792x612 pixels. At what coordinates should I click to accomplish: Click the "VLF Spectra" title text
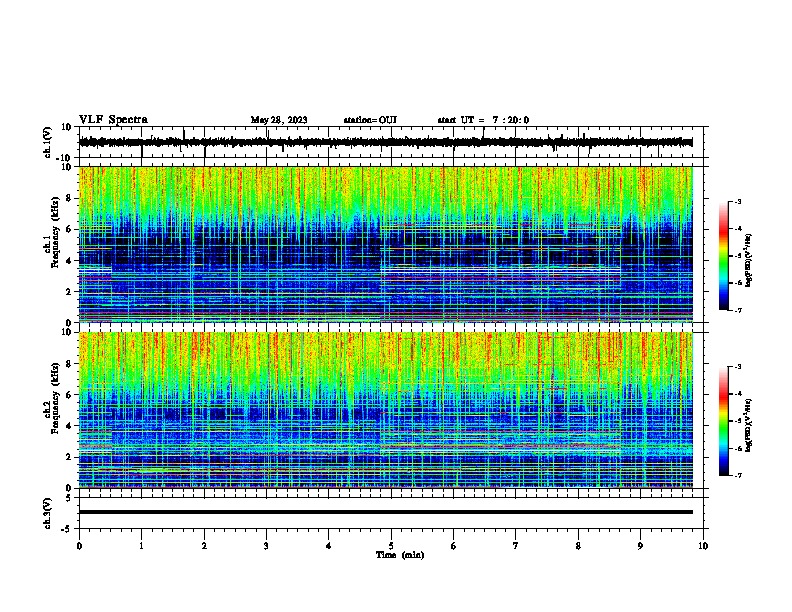coord(113,120)
